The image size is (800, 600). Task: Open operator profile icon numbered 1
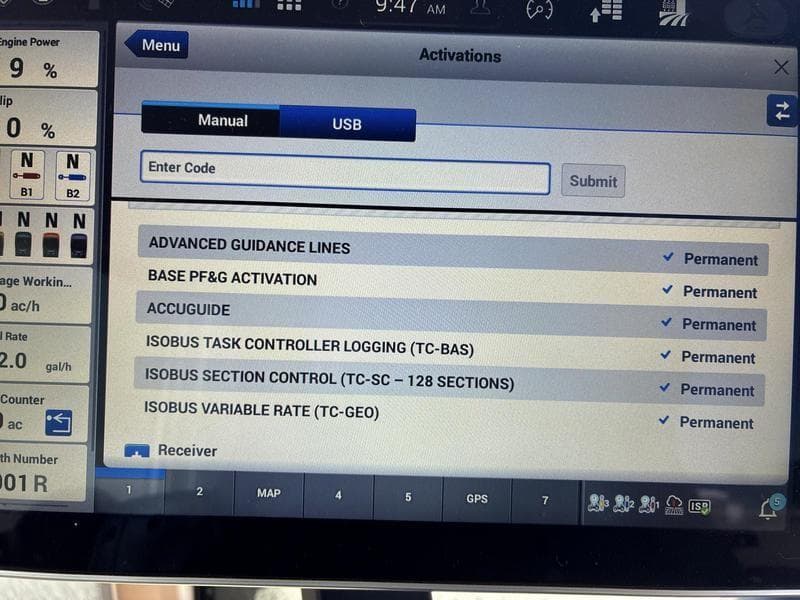click(x=649, y=505)
